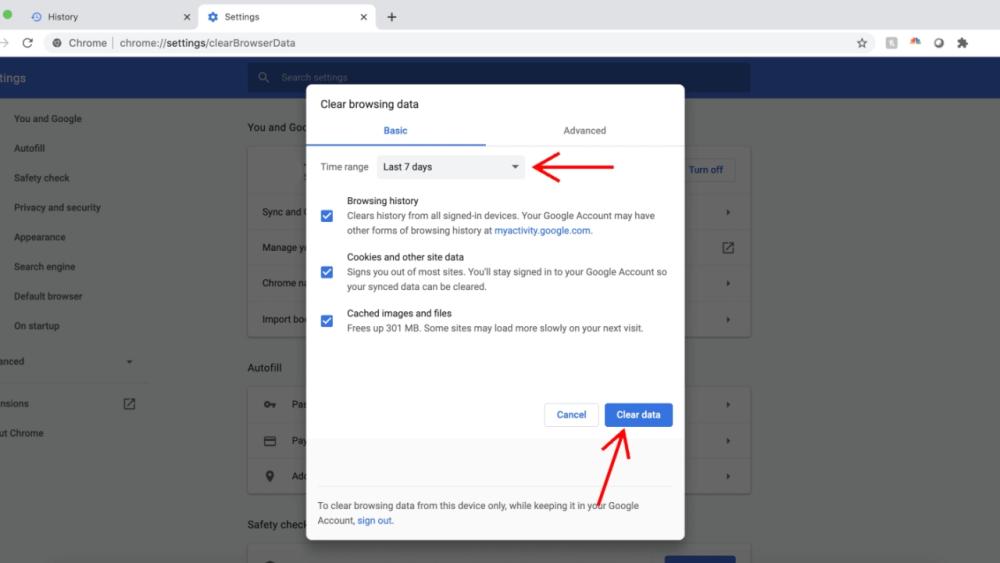This screenshot has height=563, width=1000.
Task: Open the myactivity.google.com link
Action: pos(542,230)
